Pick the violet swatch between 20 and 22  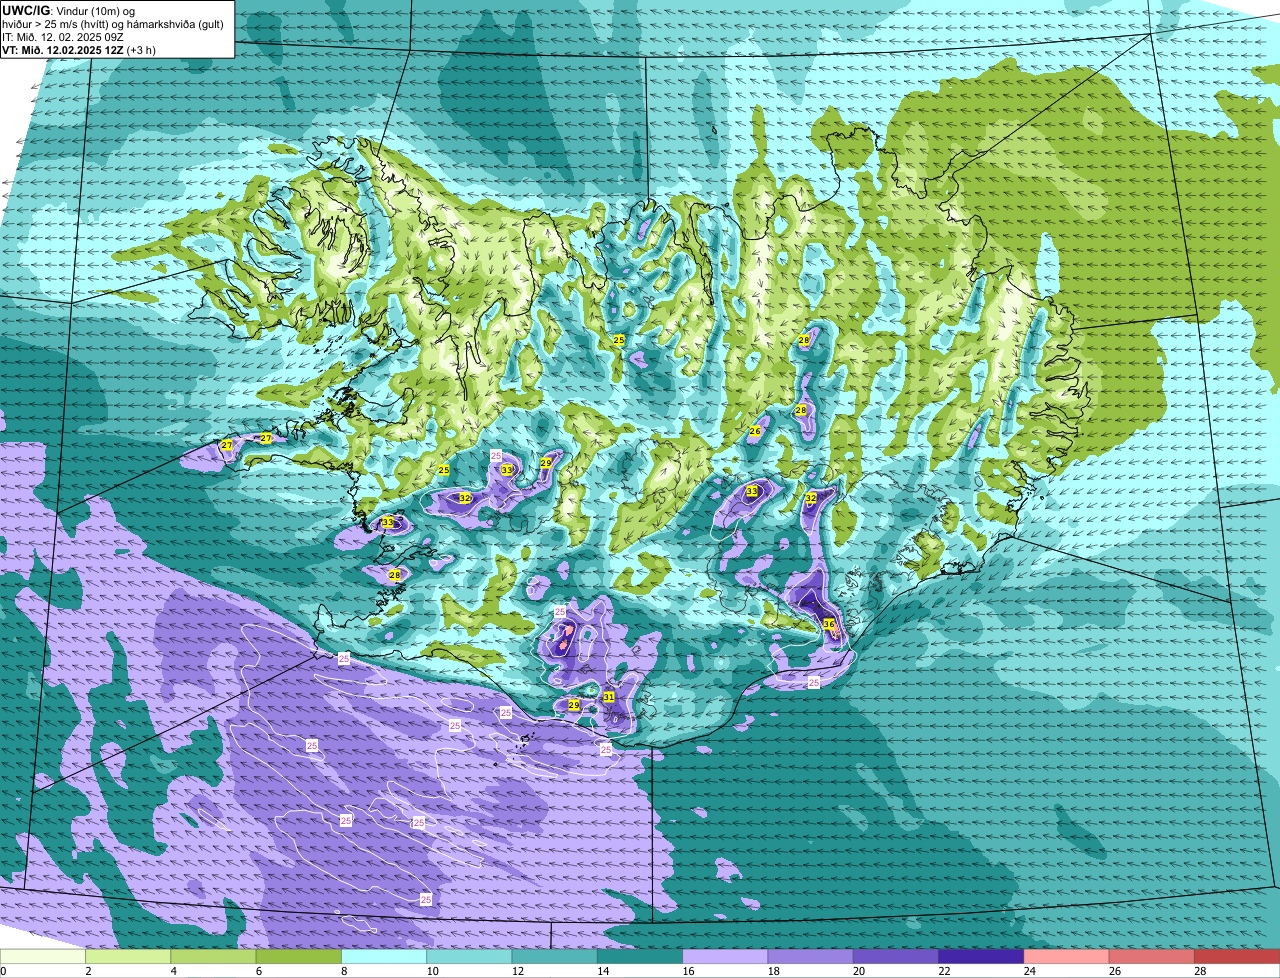tap(896, 957)
